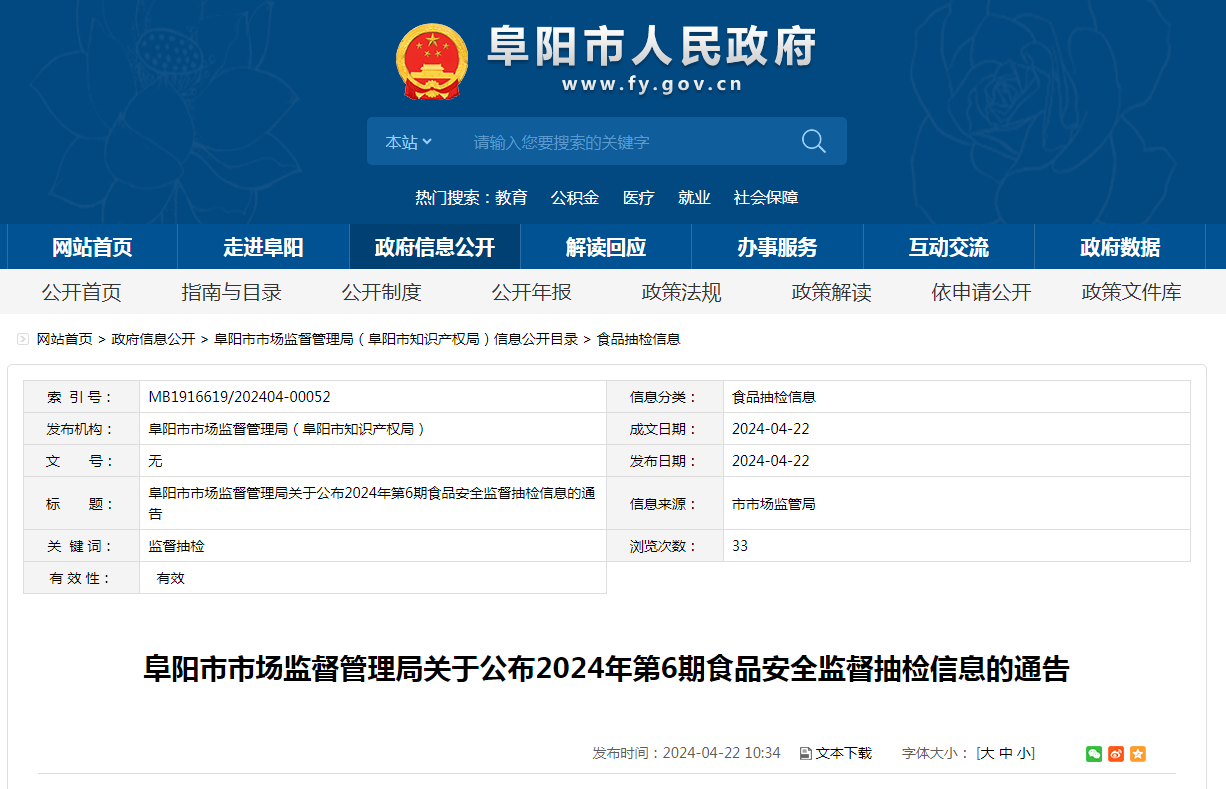Open the 政府信息公开 nav tab
The image size is (1226, 789).
point(435,247)
